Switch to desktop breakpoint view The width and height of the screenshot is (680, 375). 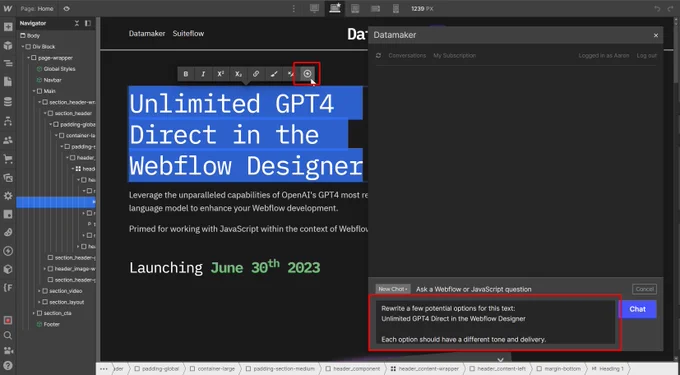coord(314,9)
